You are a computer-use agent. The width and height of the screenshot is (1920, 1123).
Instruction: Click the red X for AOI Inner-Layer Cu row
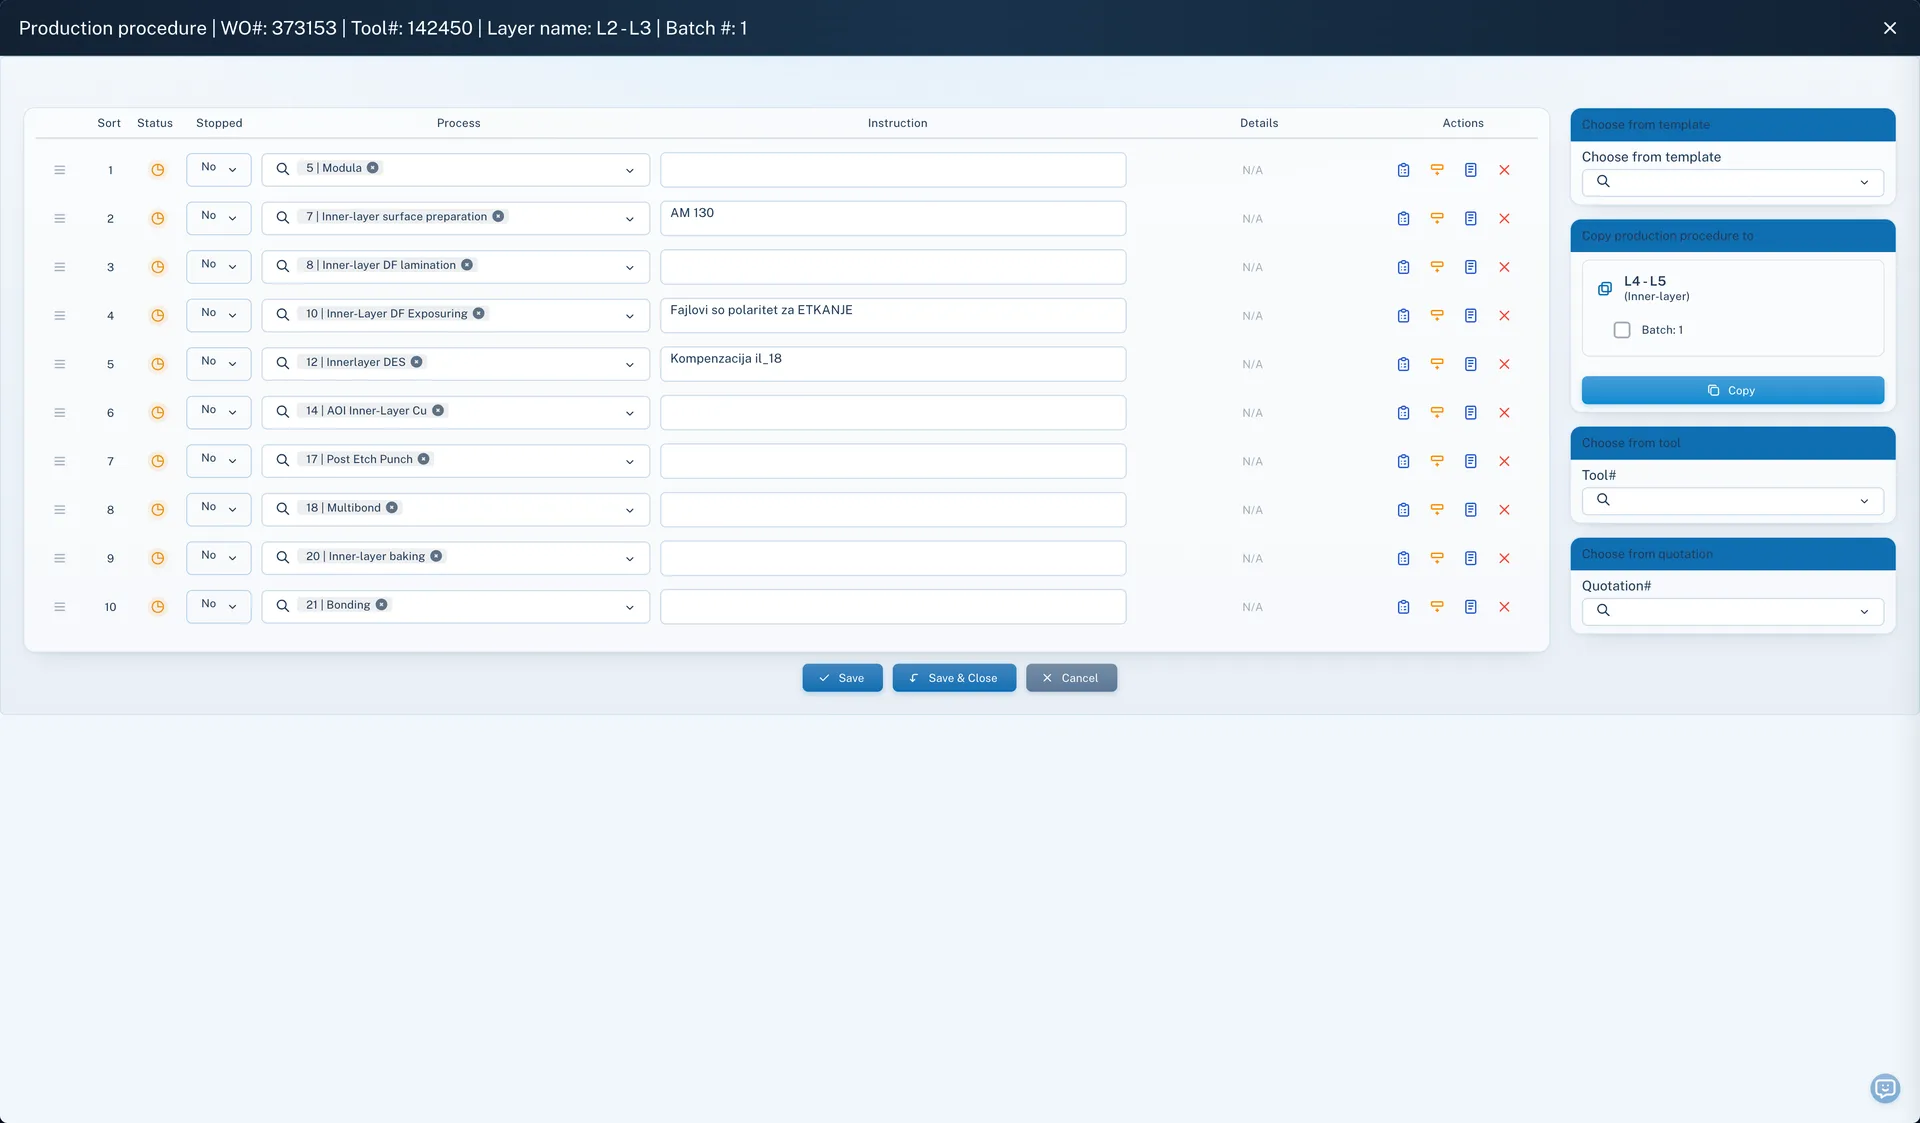click(x=1504, y=413)
